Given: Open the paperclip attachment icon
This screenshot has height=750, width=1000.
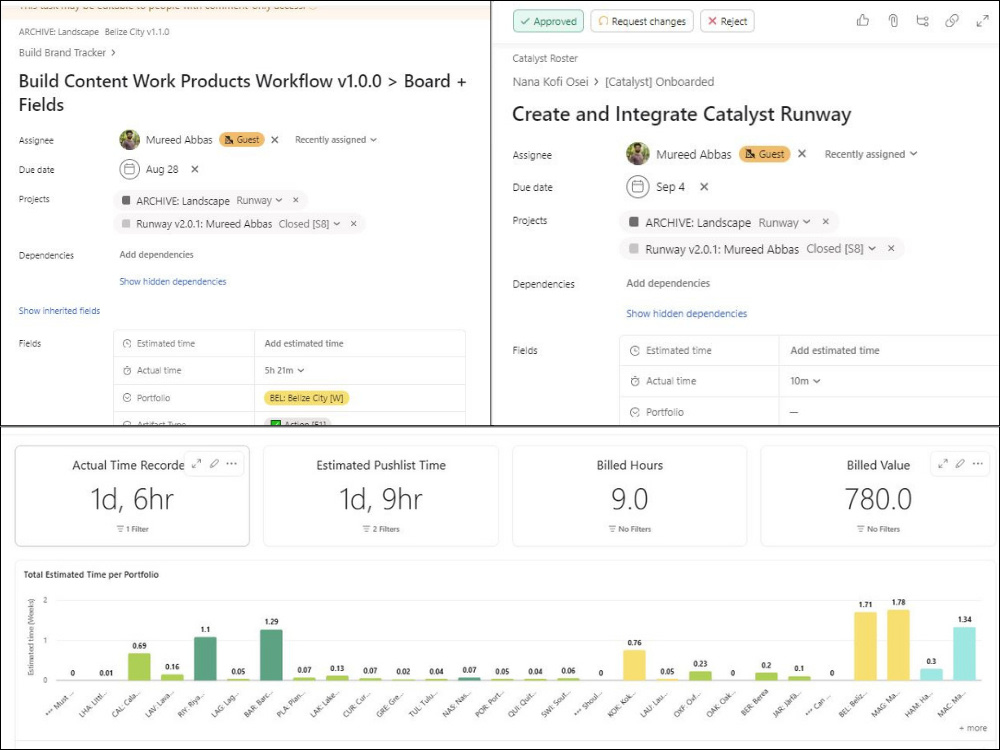Looking at the screenshot, I should [893, 20].
